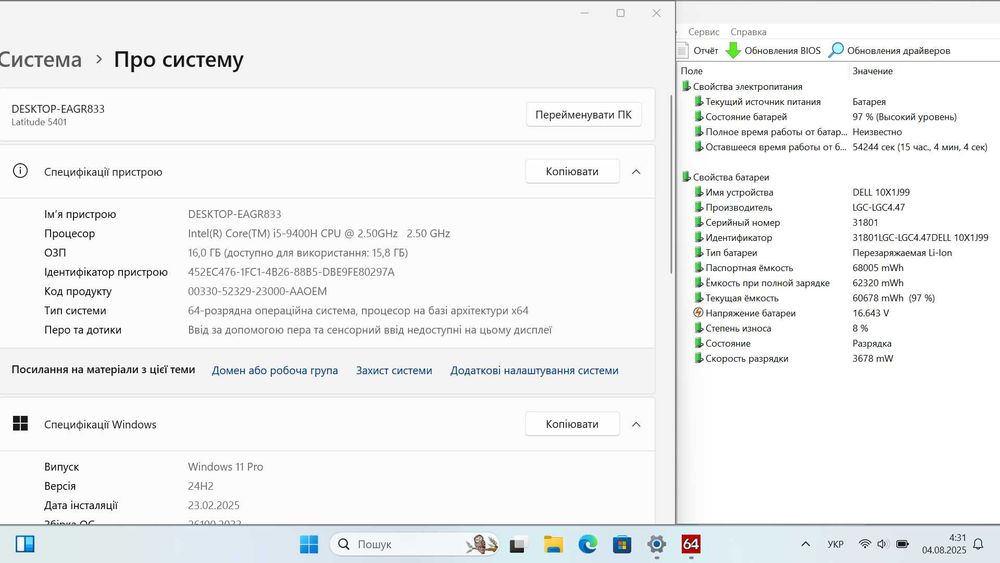This screenshot has height=563, width=1000.
Task: Open Захист системи link
Action: tap(394, 370)
